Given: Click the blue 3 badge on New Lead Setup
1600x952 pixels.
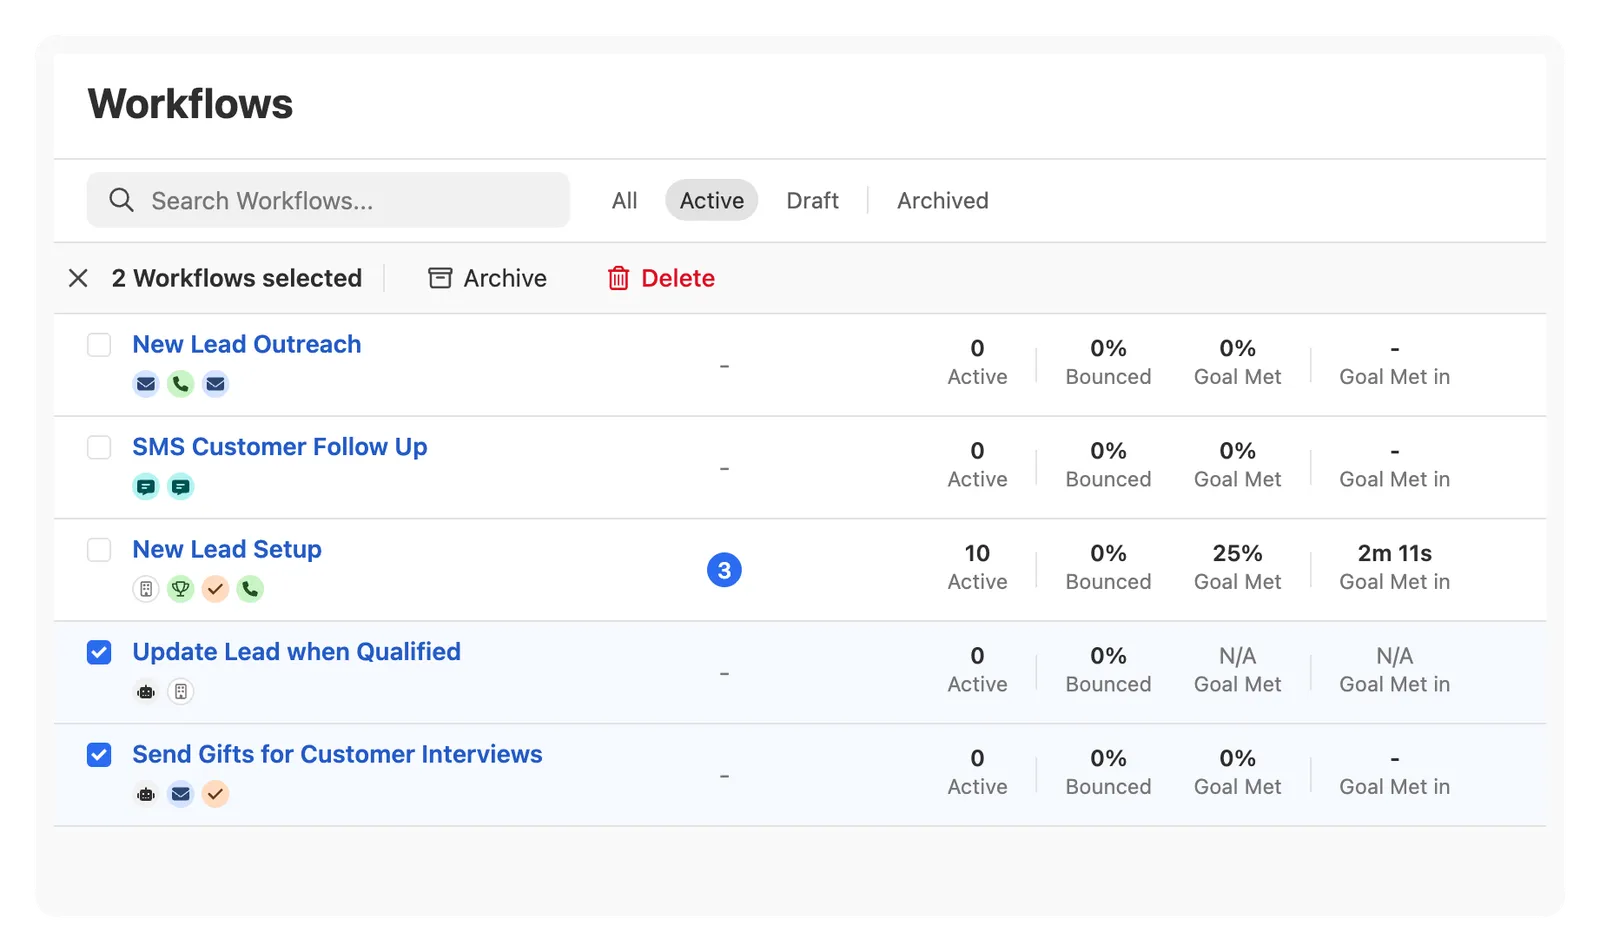Looking at the screenshot, I should [x=724, y=570].
